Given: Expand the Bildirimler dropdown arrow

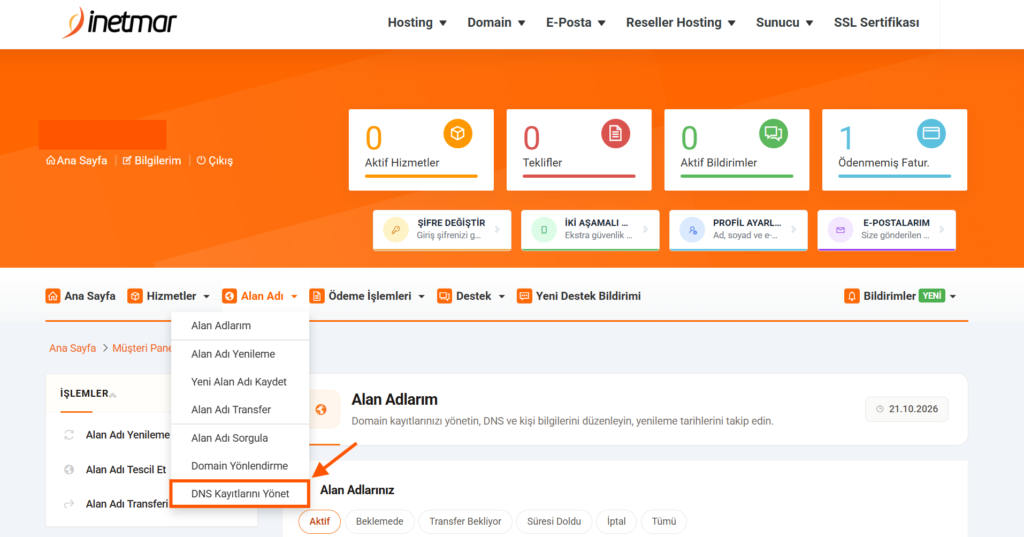Looking at the screenshot, I should (953, 297).
